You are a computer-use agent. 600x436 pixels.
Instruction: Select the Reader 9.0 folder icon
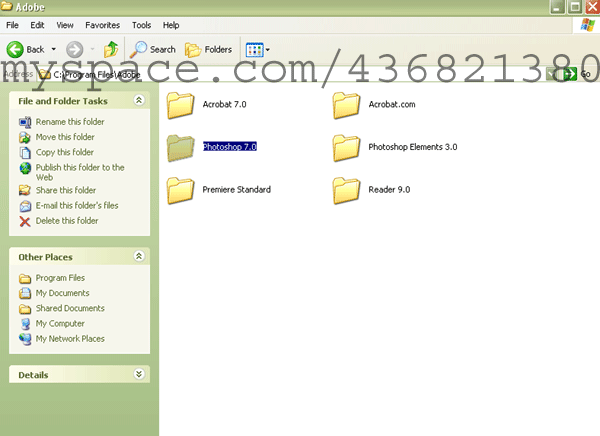347,189
